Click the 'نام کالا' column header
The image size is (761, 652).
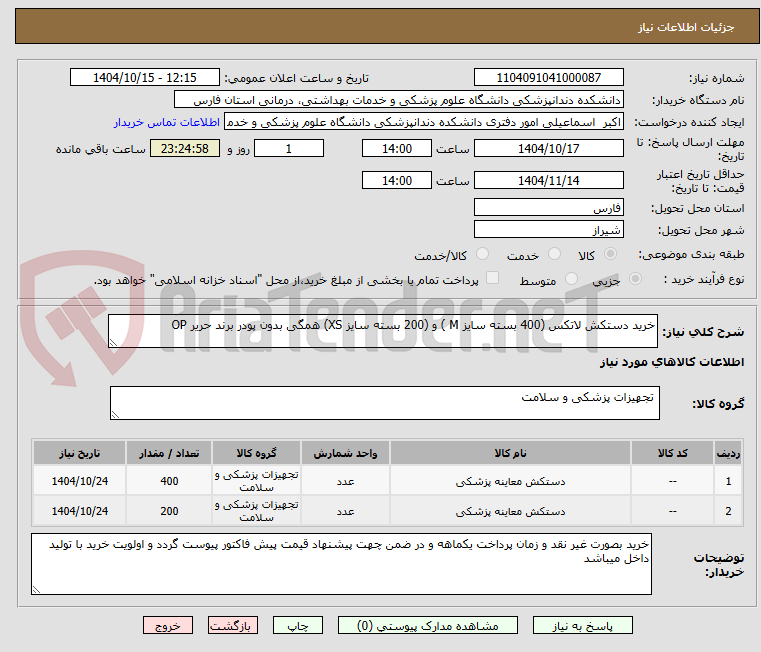[510, 453]
